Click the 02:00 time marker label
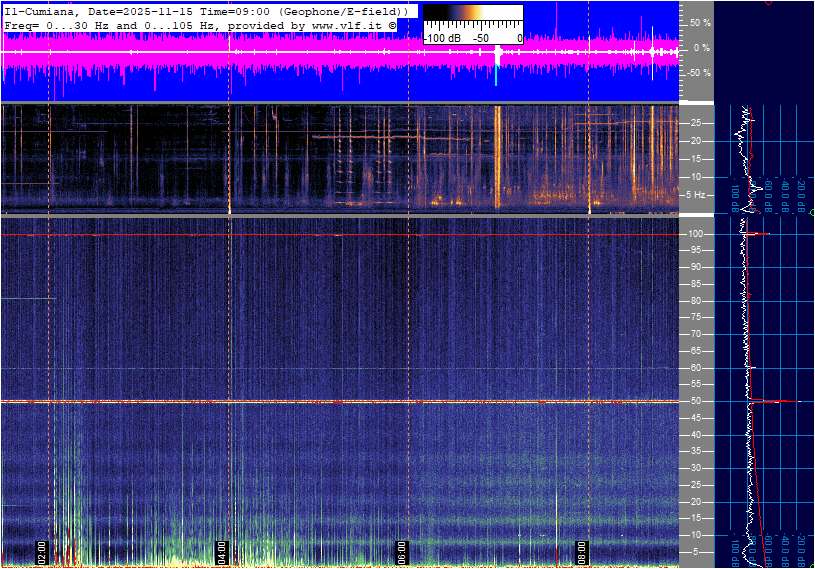Image resolution: width=815 pixels, height=569 pixels. [42, 553]
